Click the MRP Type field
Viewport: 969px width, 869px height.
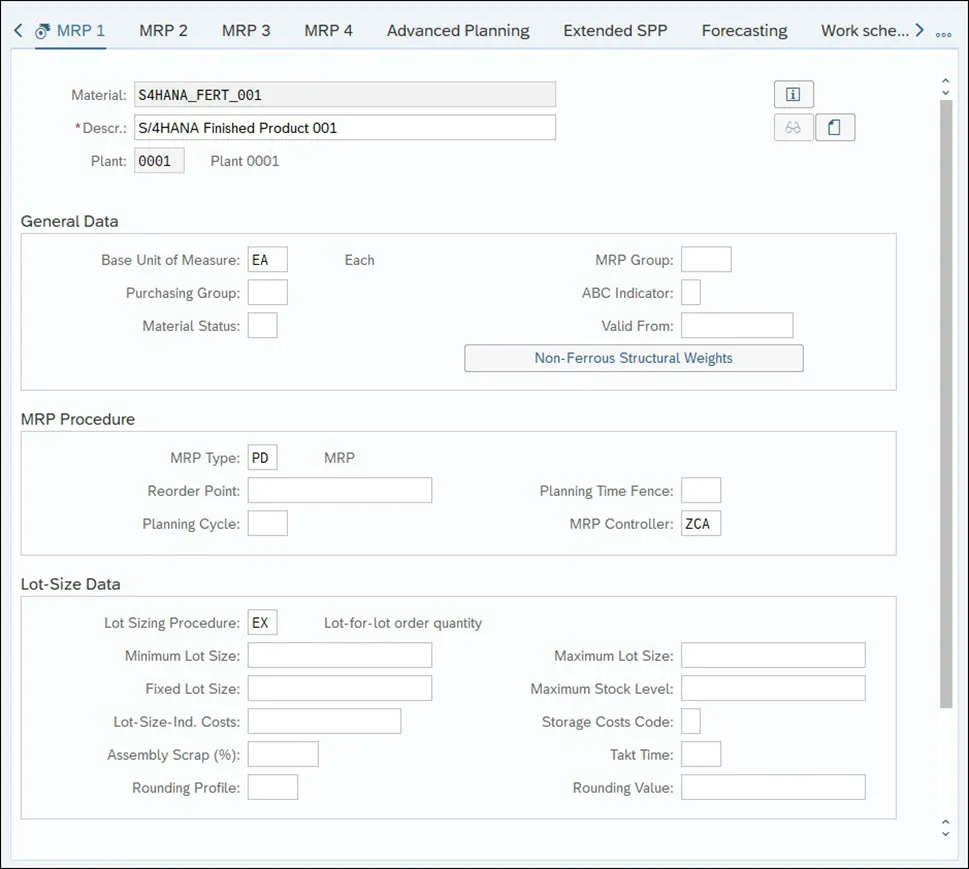(263, 458)
